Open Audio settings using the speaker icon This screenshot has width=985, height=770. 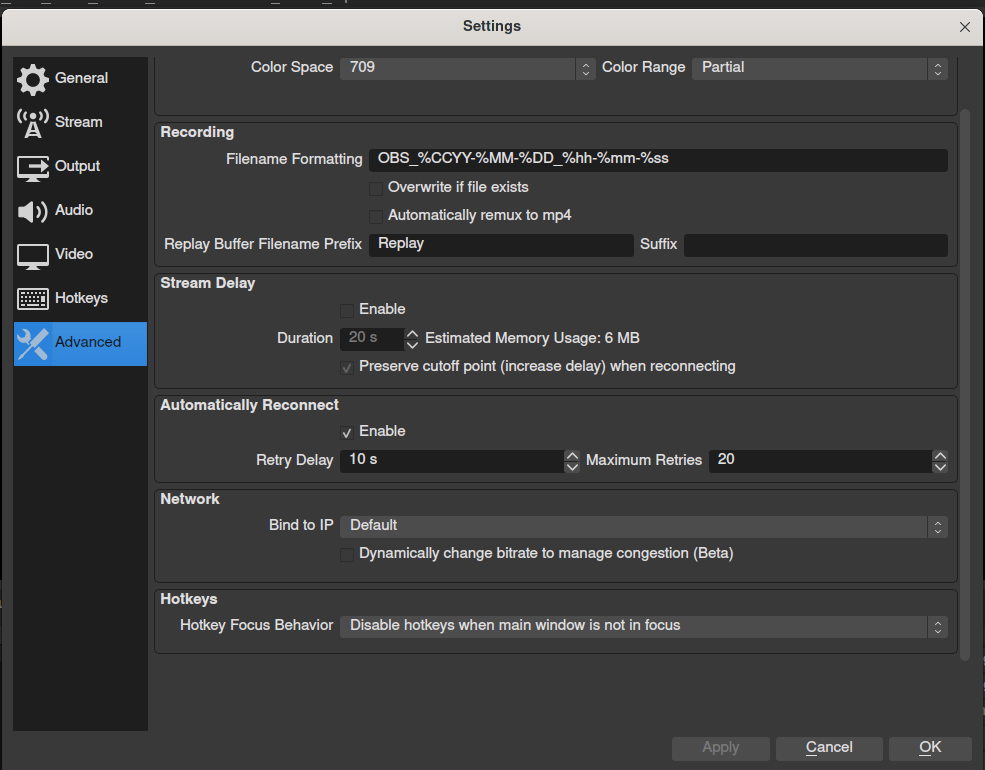click(x=32, y=210)
